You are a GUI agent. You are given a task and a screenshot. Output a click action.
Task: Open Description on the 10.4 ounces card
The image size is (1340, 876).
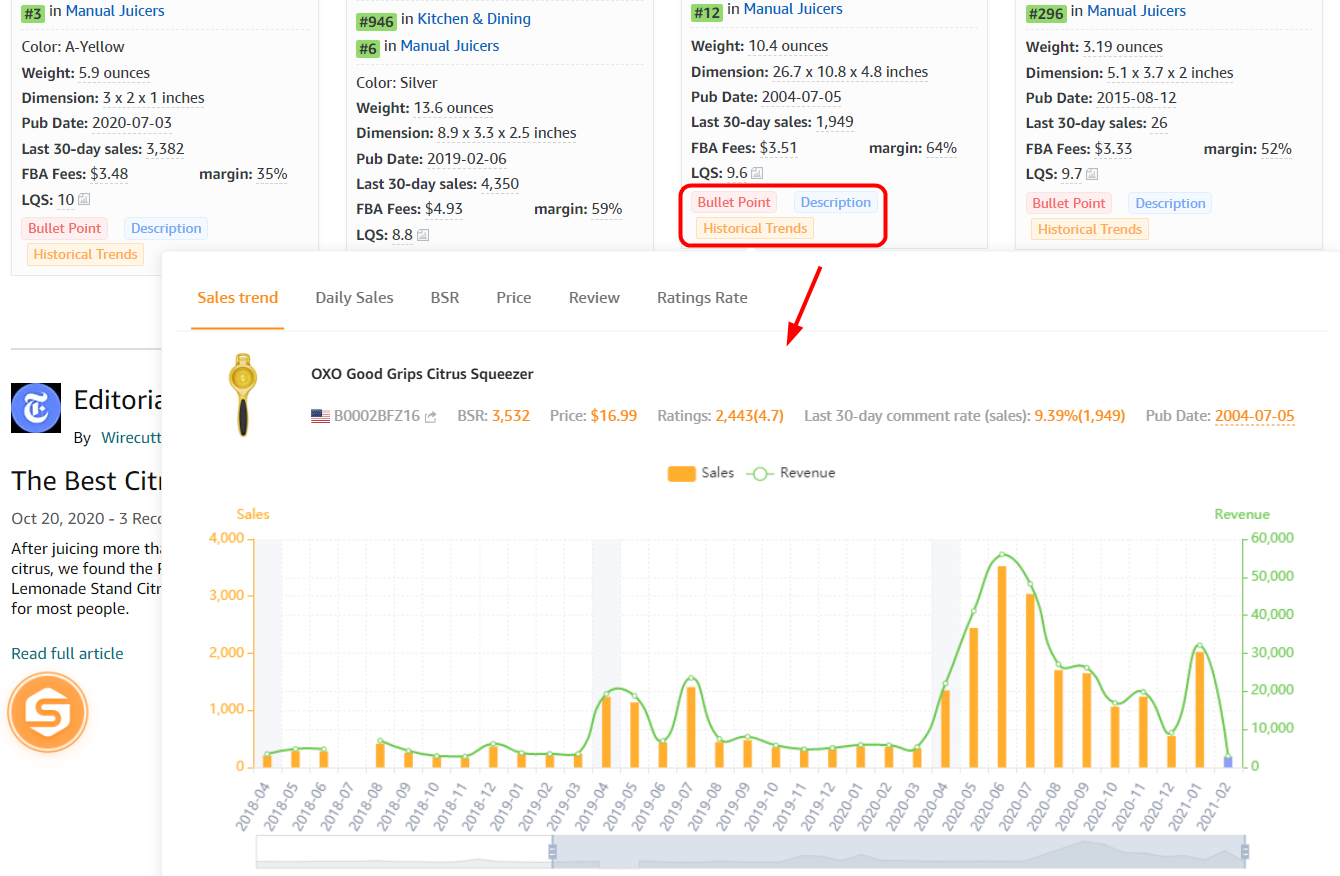[835, 202]
